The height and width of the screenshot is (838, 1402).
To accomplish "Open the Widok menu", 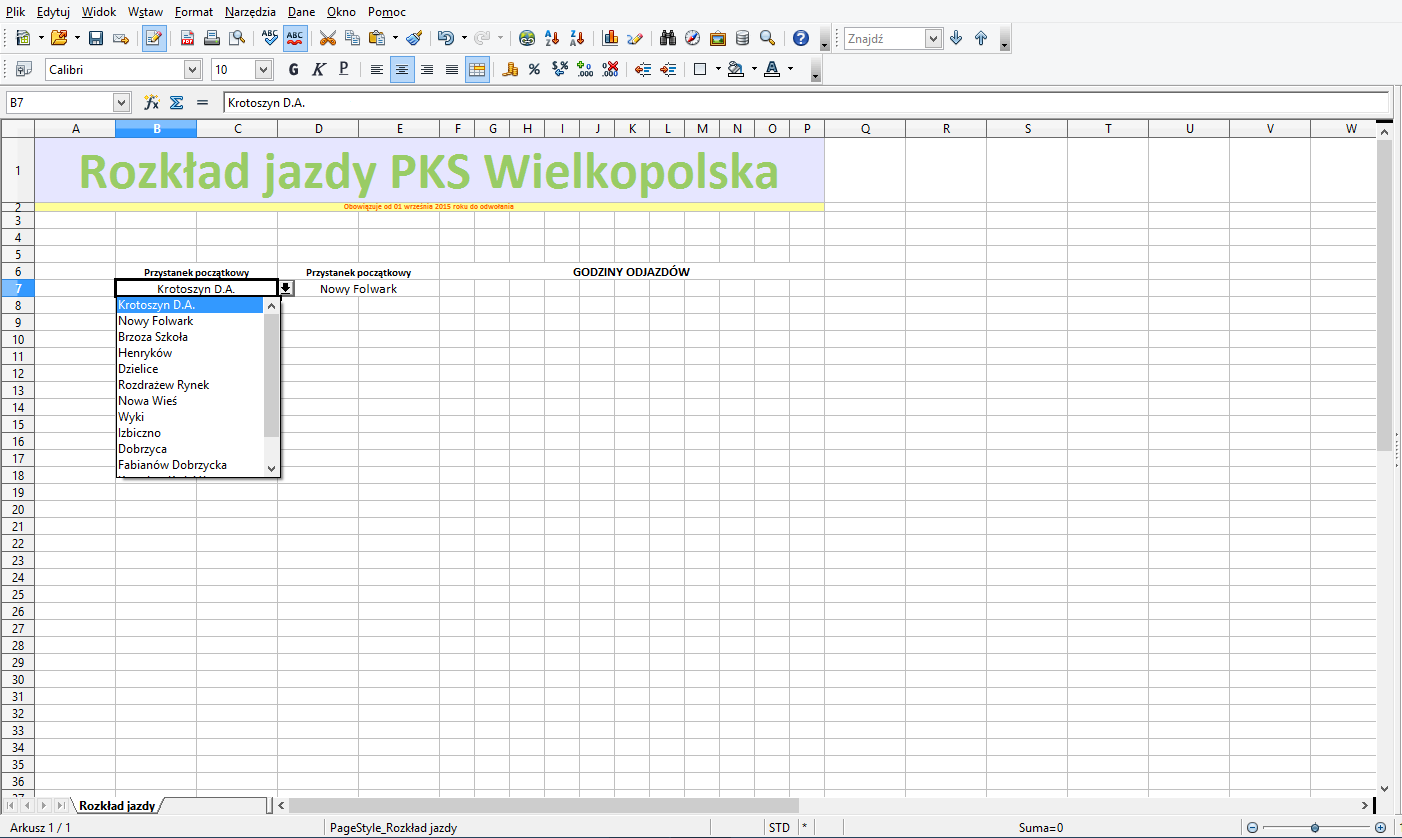I will 99,12.
